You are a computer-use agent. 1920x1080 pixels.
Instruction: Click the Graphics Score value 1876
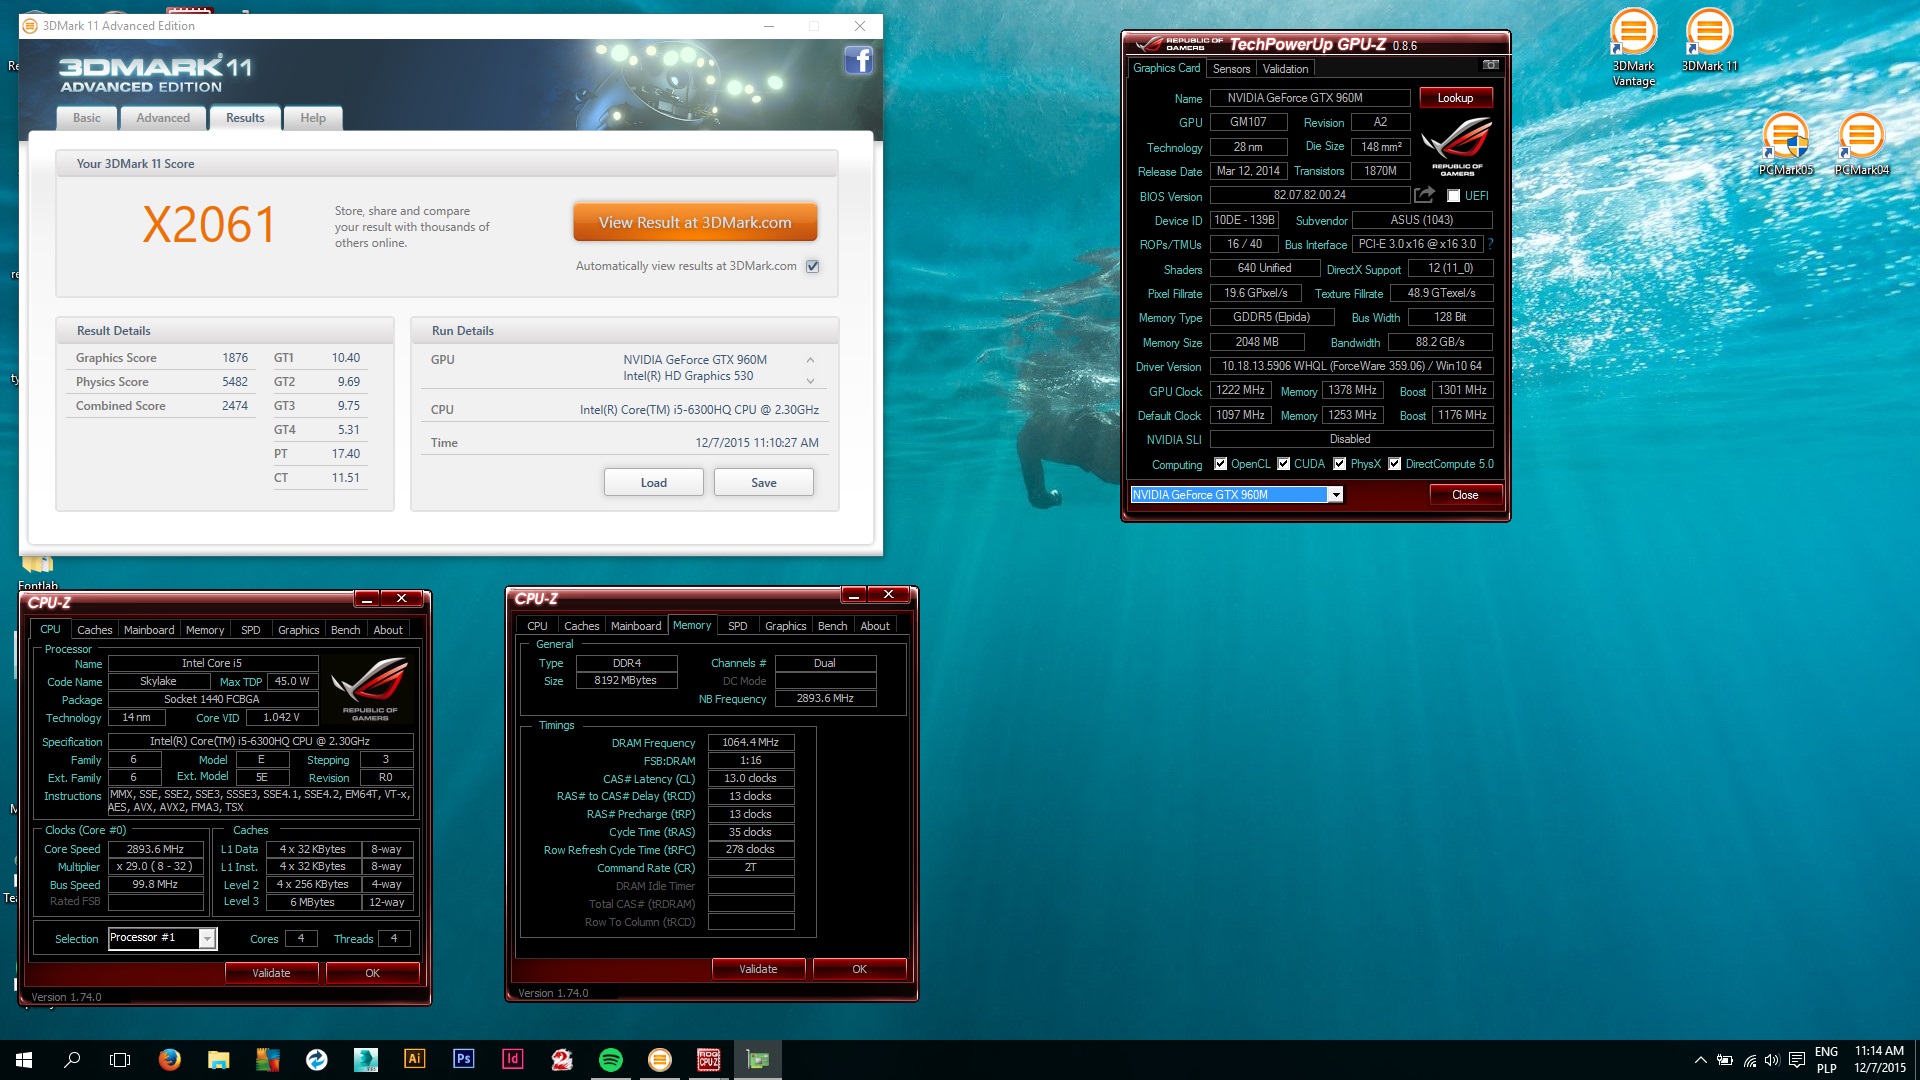[235, 358]
